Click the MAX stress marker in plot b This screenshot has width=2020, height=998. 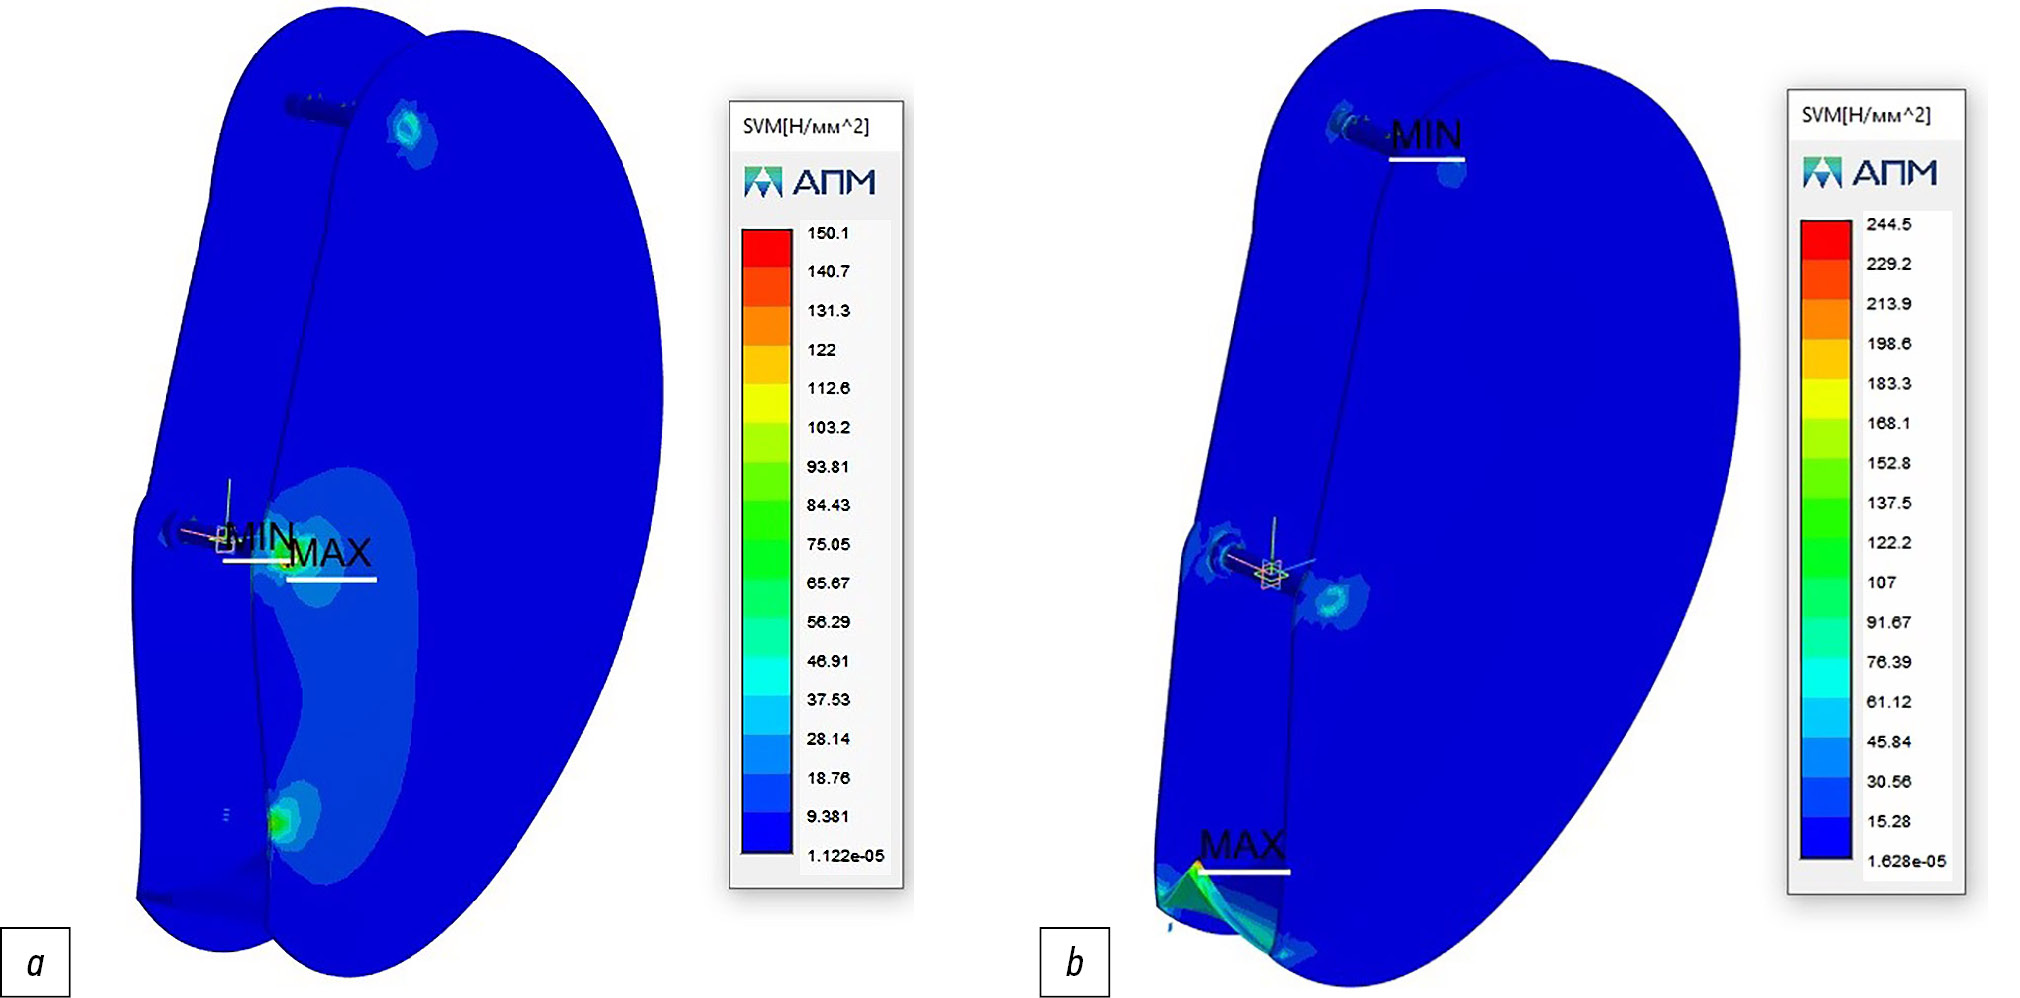pyautogui.click(x=1242, y=848)
